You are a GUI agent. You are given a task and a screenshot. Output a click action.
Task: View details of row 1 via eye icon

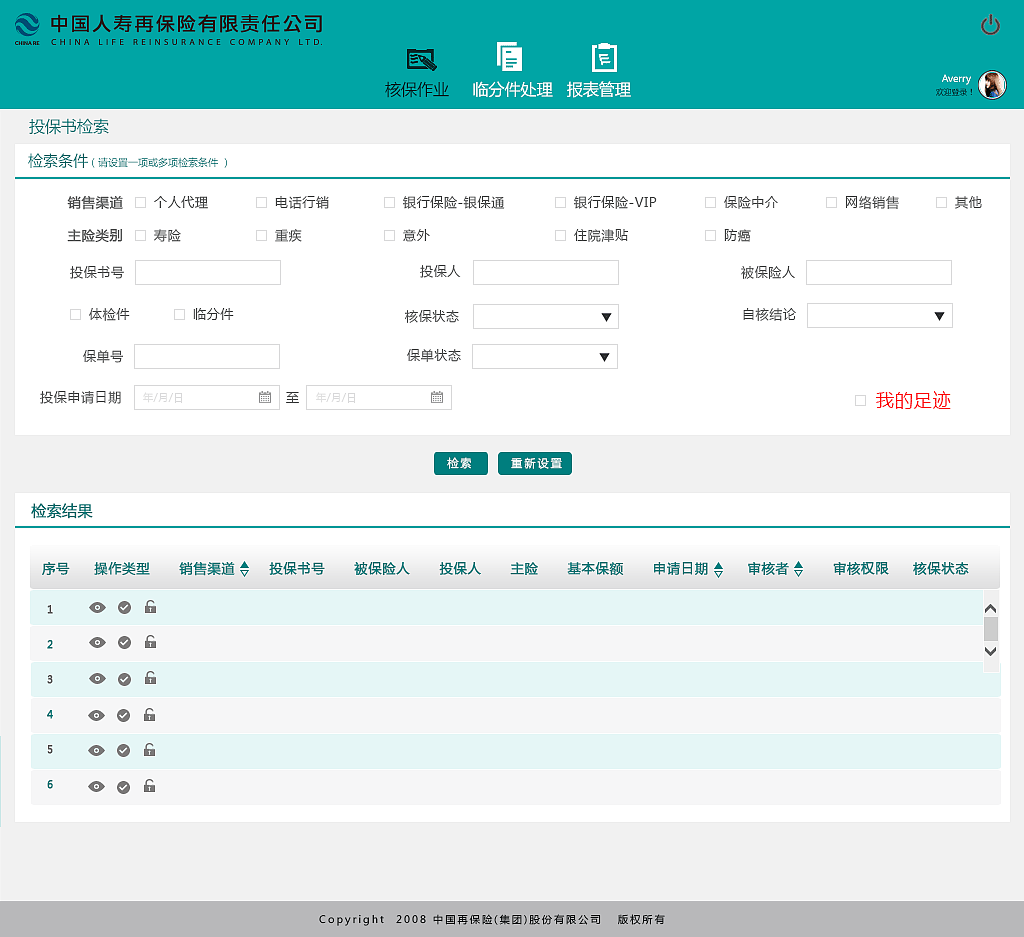click(x=96, y=607)
